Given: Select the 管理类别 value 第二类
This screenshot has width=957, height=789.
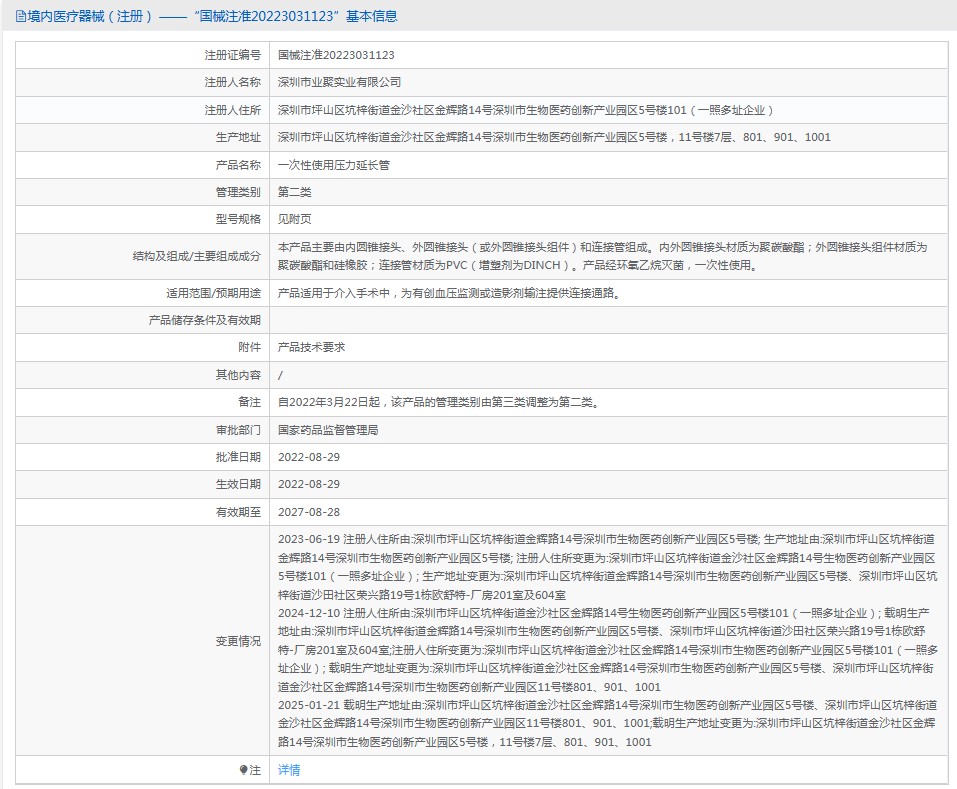Looking at the screenshot, I should (x=293, y=190).
